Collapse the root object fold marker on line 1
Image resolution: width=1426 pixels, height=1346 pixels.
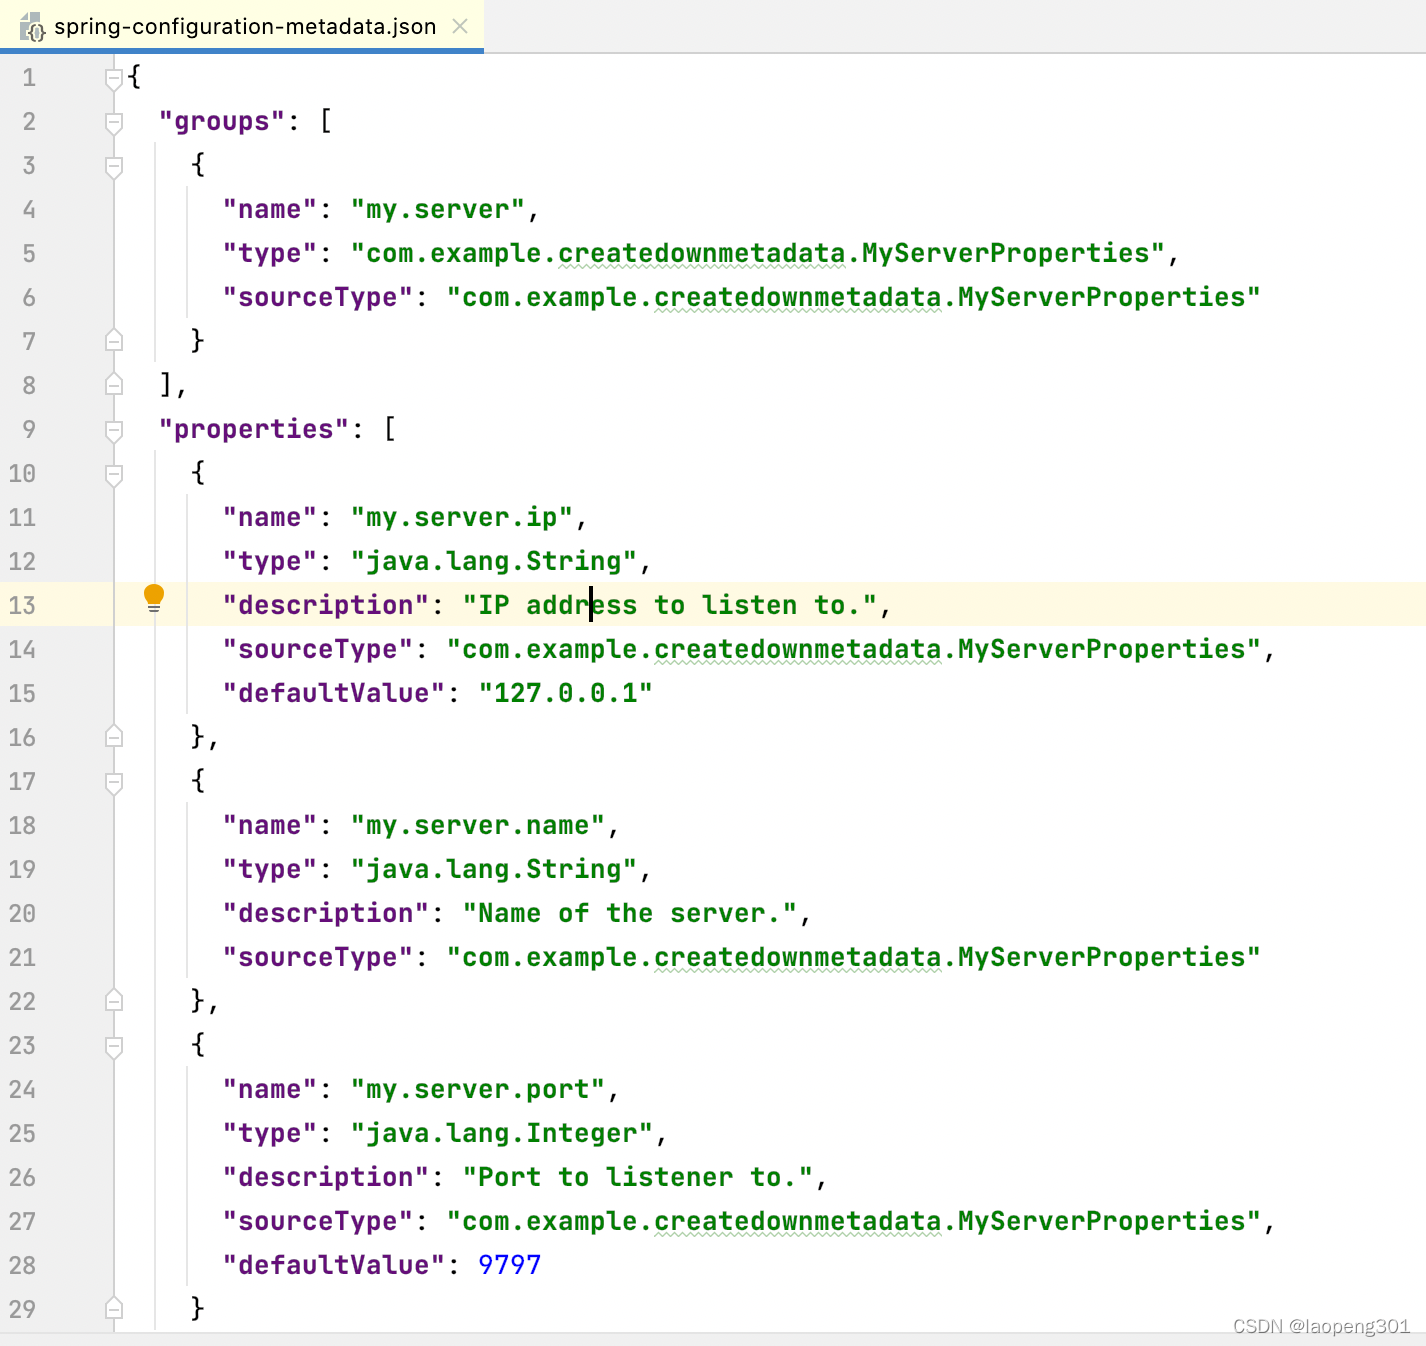(114, 77)
